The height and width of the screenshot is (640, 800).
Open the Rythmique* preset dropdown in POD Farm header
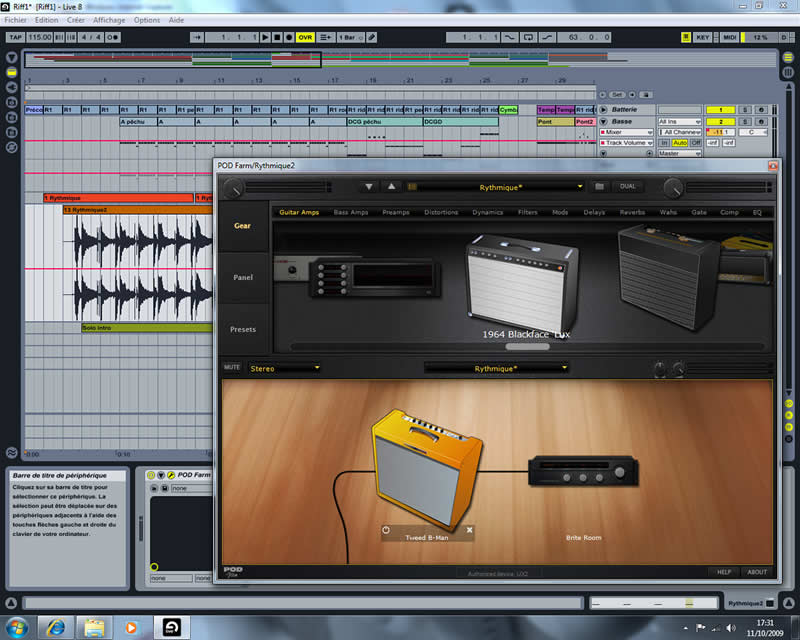click(501, 187)
